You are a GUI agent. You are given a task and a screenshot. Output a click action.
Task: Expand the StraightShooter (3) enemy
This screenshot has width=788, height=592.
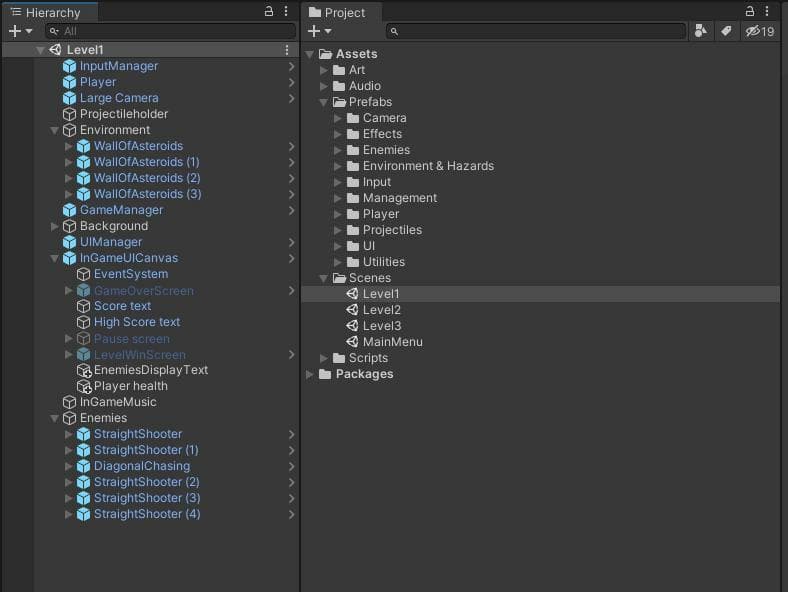click(x=69, y=499)
